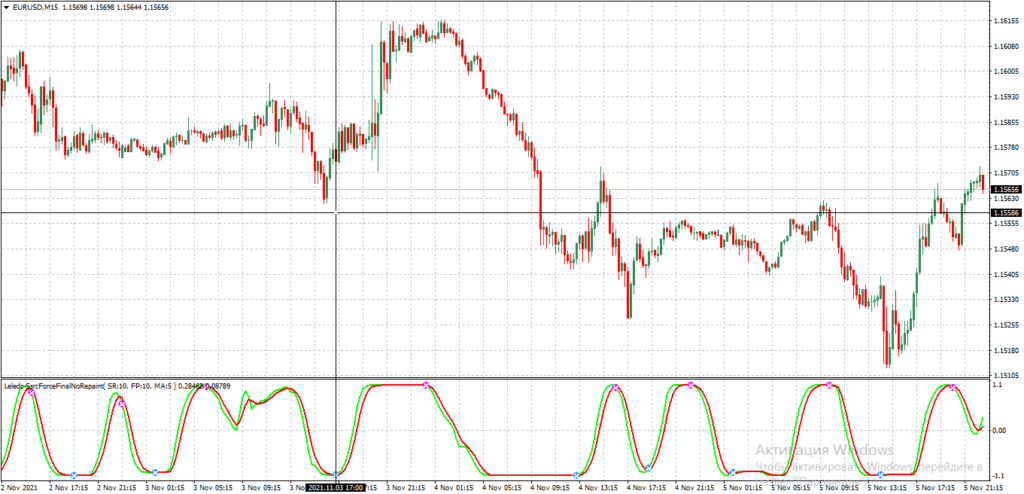The image size is (1024, 494).
Task: Click the current price tag 1.15656
Action: [1005, 189]
